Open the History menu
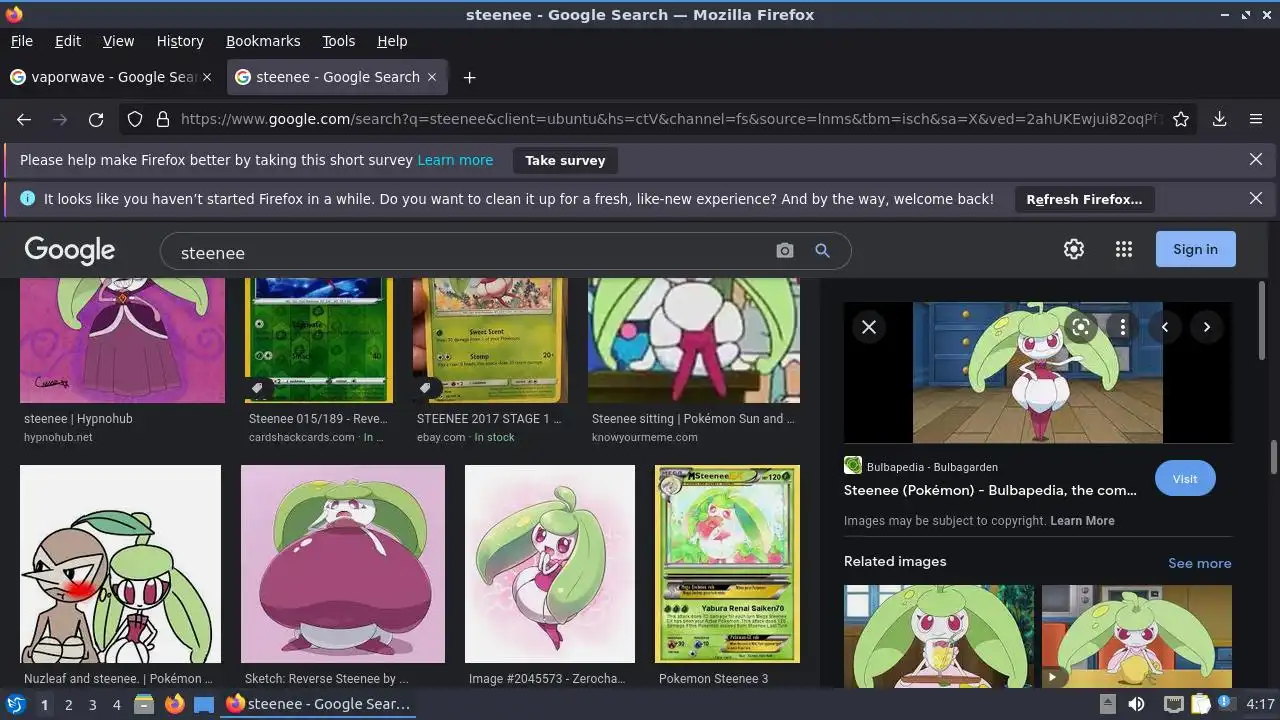The image size is (1280, 720). (x=180, y=41)
